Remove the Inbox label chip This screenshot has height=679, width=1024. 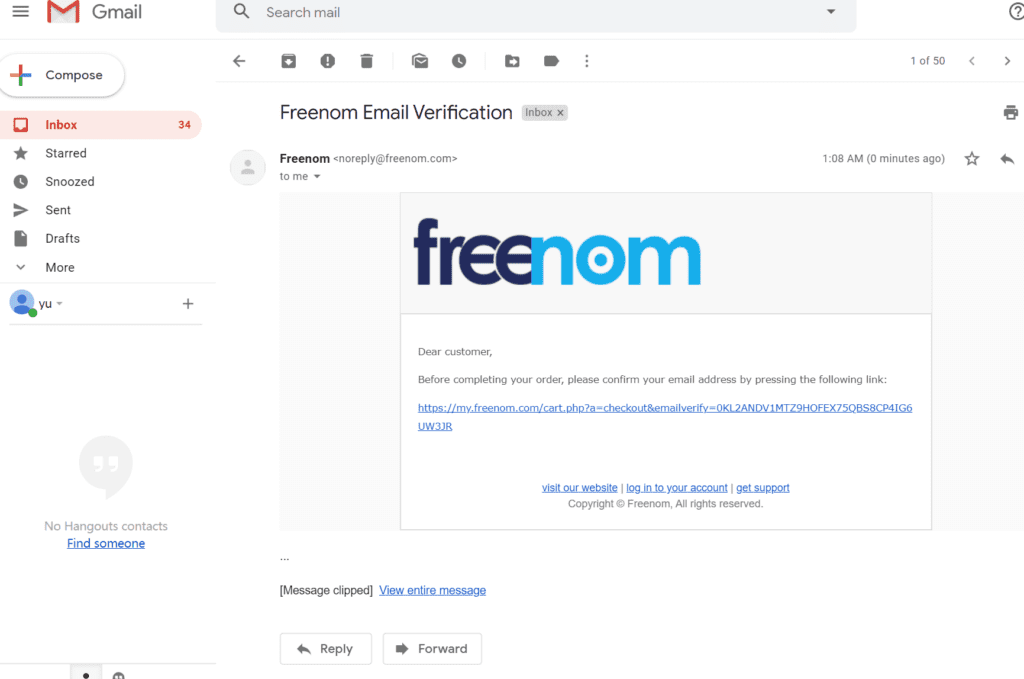[x=561, y=112]
